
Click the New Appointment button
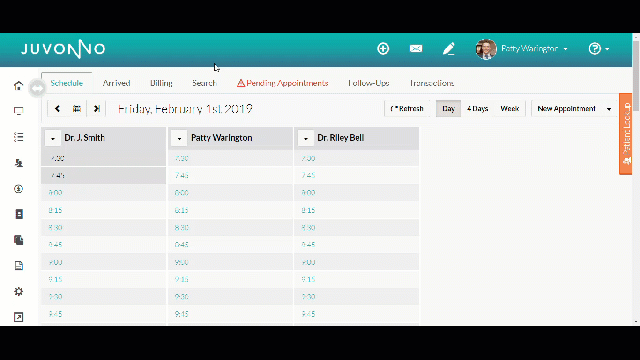pos(567,109)
